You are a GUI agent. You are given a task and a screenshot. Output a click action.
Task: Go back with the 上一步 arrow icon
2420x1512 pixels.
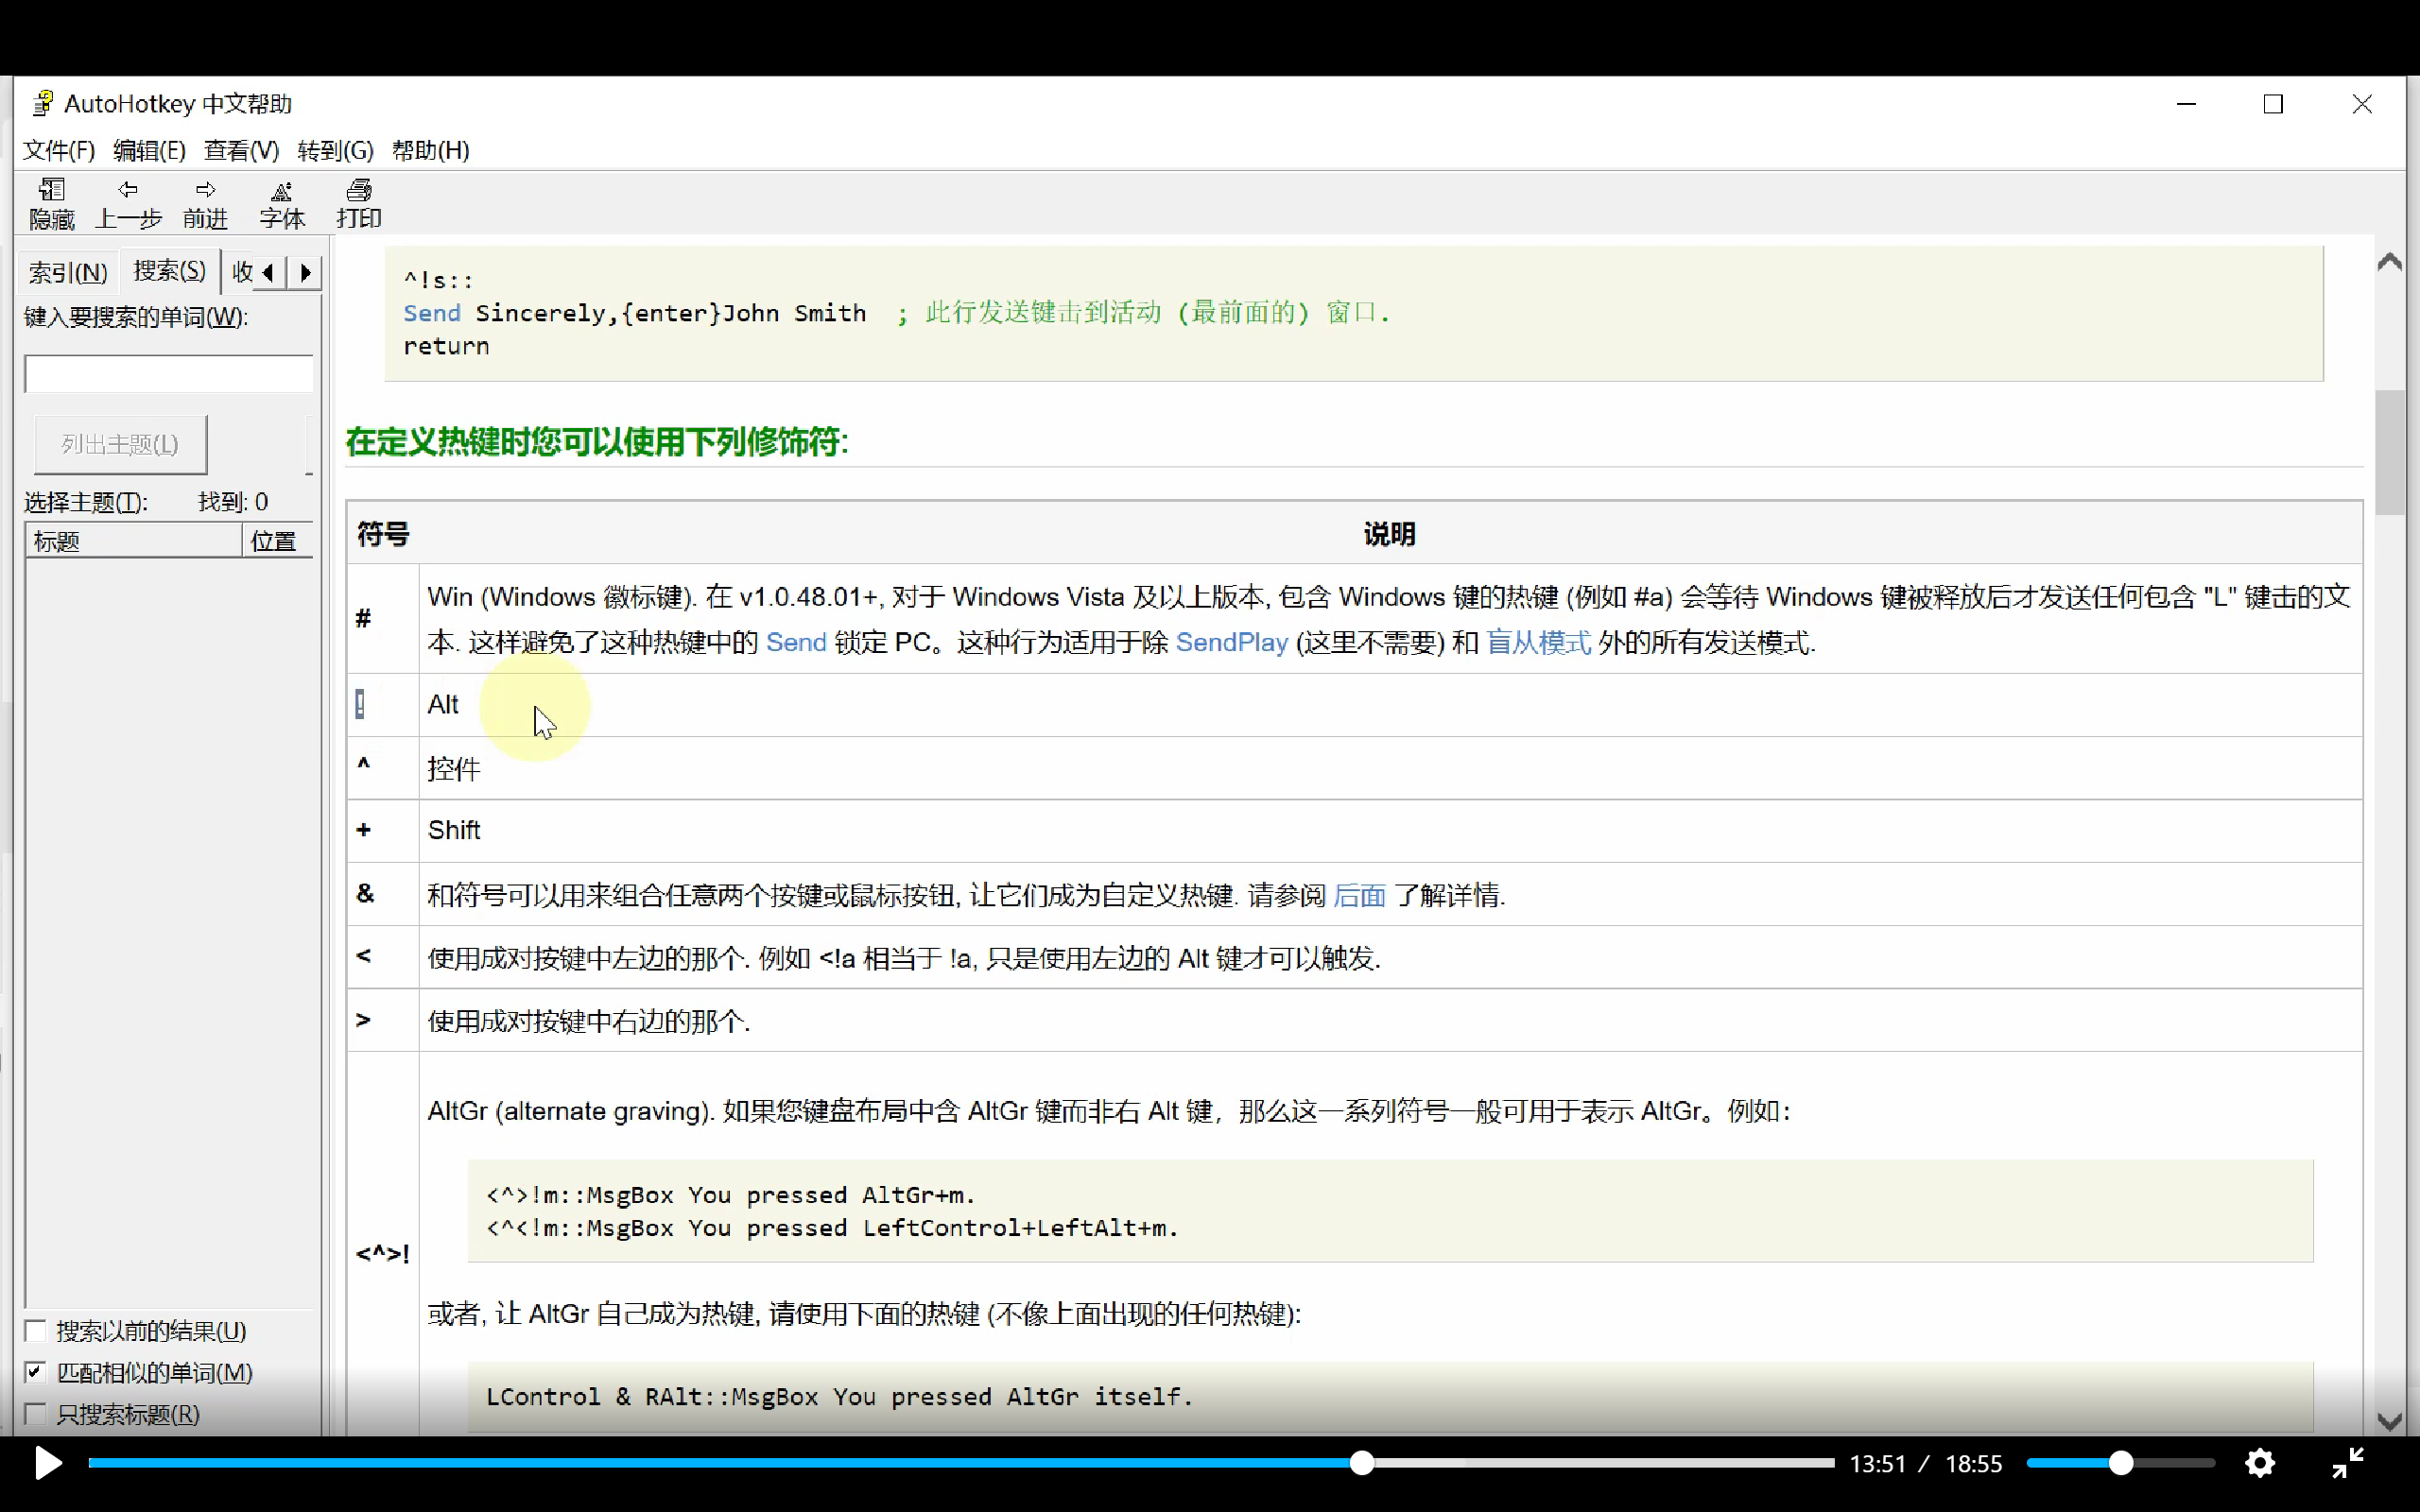(x=128, y=189)
